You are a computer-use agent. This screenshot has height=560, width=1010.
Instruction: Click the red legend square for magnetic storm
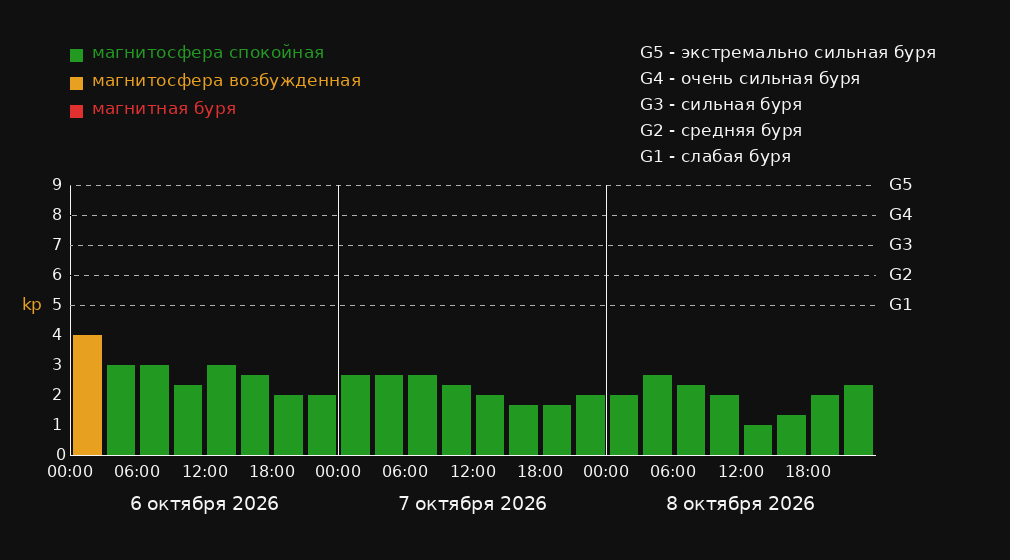point(76,111)
